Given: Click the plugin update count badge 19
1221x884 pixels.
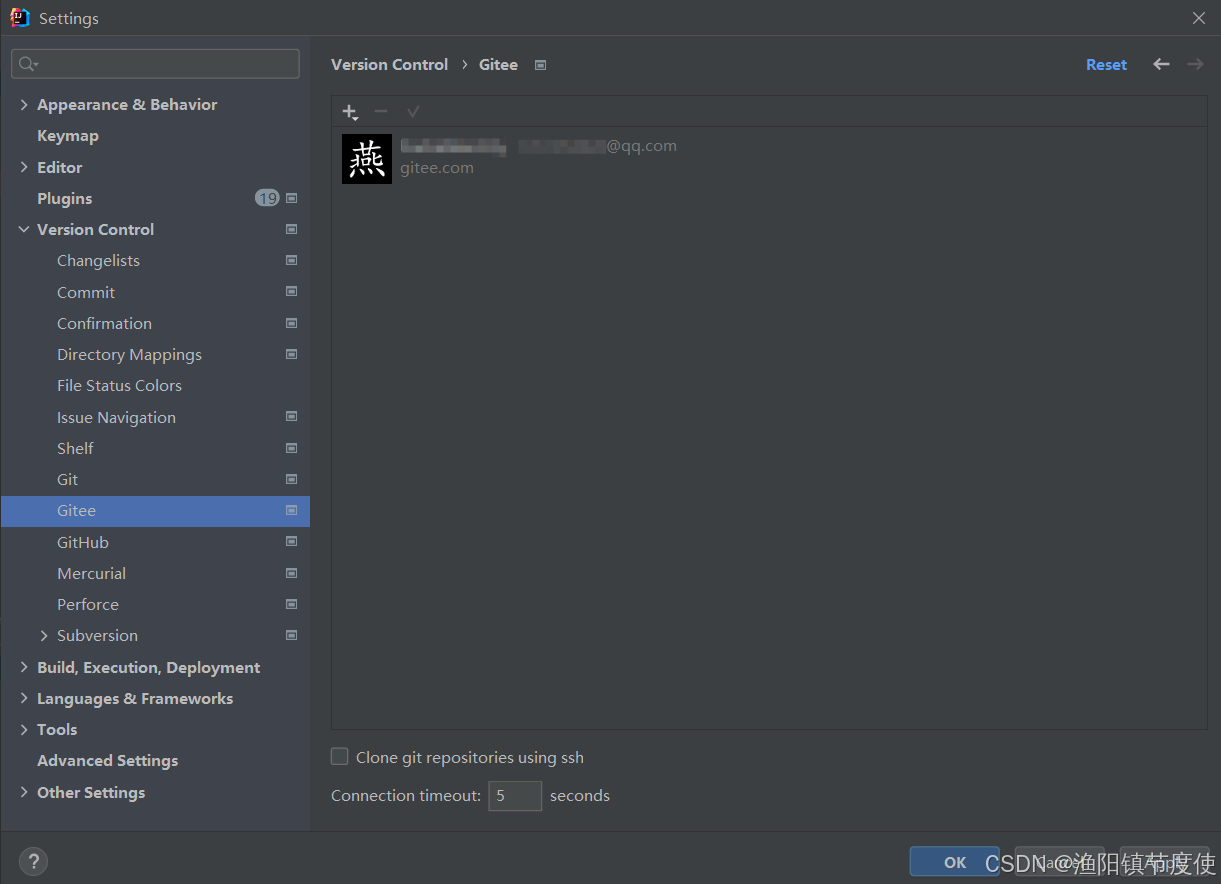Looking at the screenshot, I should click(x=267, y=198).
